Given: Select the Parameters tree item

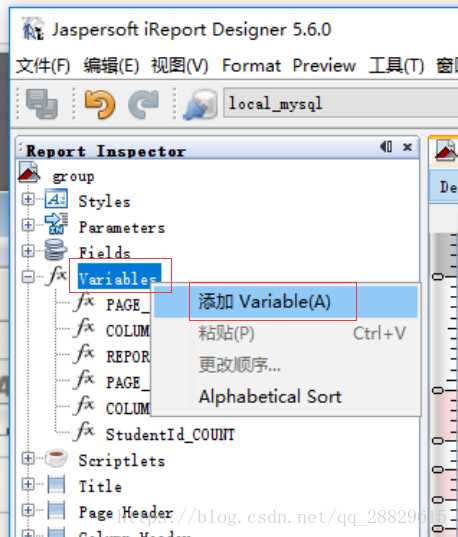Looking at the screenshot, I should [x=122, y=227].
